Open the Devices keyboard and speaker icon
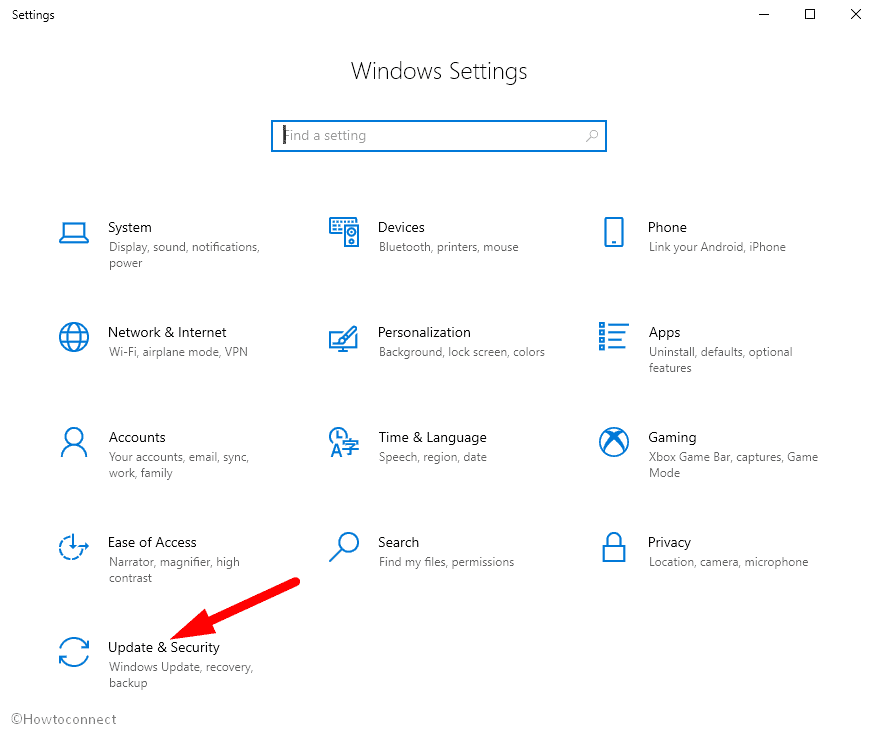This screenshot has height=733, width=878. (344, 232)
